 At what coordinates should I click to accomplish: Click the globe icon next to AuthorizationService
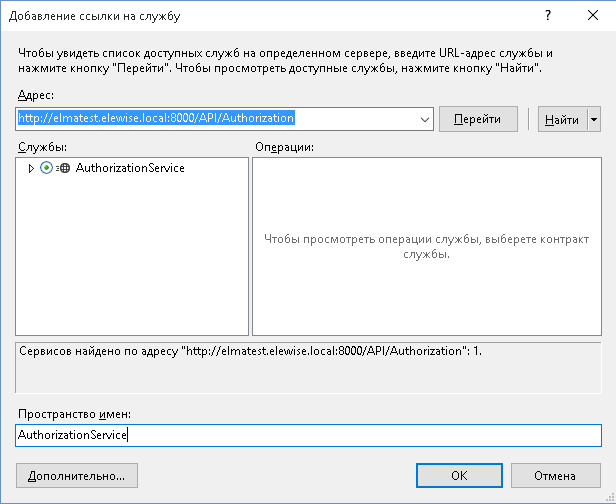(64, 168)
